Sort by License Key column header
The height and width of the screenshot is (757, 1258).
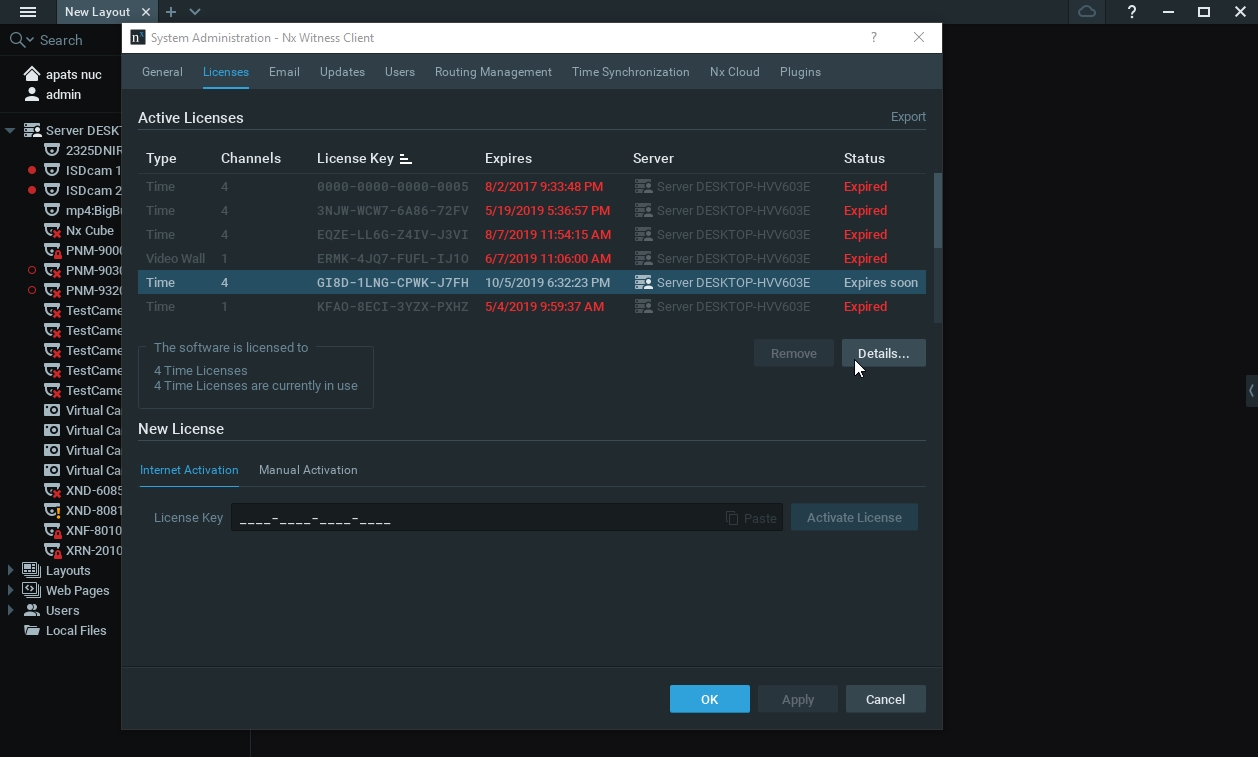364,158
